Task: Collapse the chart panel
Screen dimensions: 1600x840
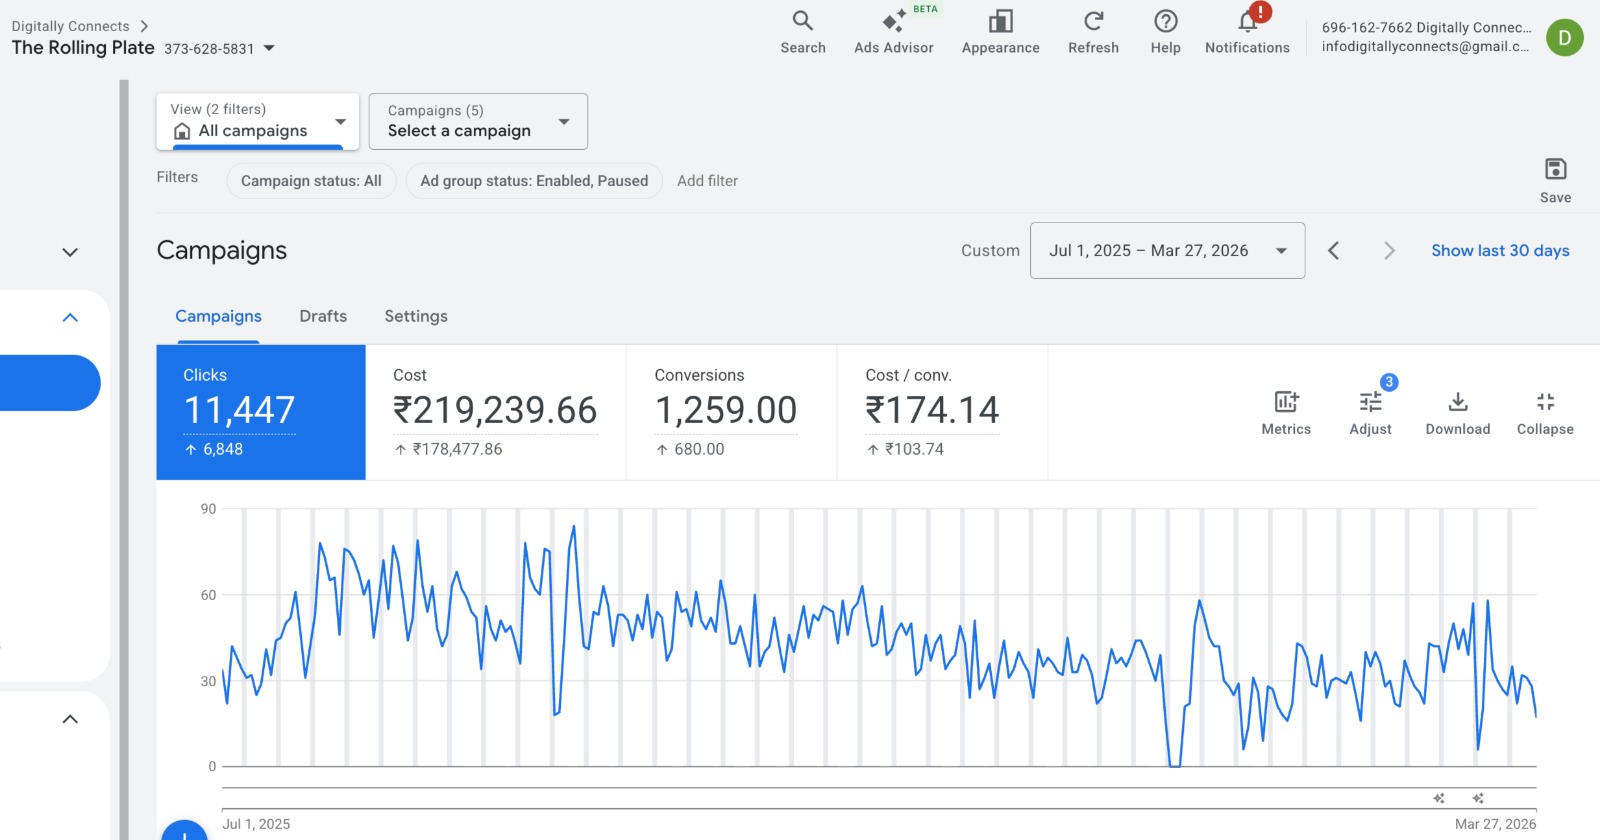Action: coord(1545,412)
